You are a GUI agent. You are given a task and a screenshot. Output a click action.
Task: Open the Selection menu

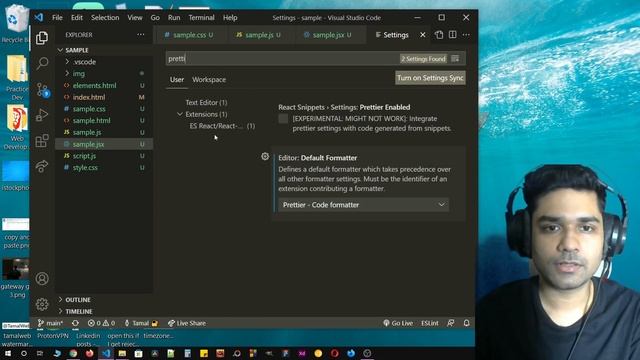click(105, 18)
